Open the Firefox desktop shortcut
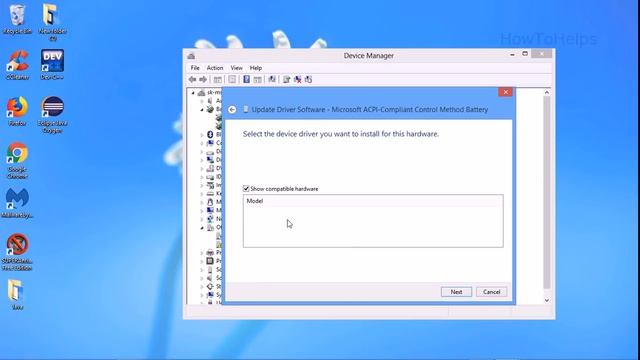This screenshot has width=640, height=360. click(17, 111)
